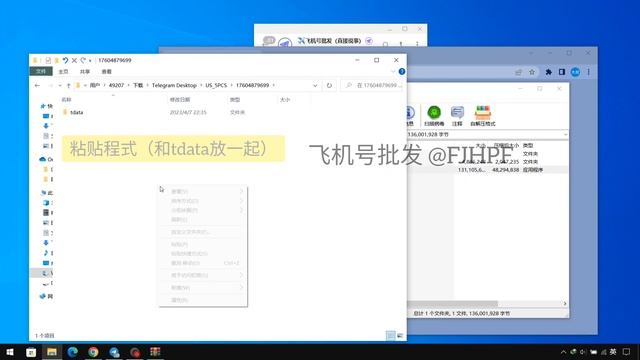Screen dimensions: 640x360
Task: Open the Customize Quick Access Toolbar dropdown
Action: click(90, 61)
